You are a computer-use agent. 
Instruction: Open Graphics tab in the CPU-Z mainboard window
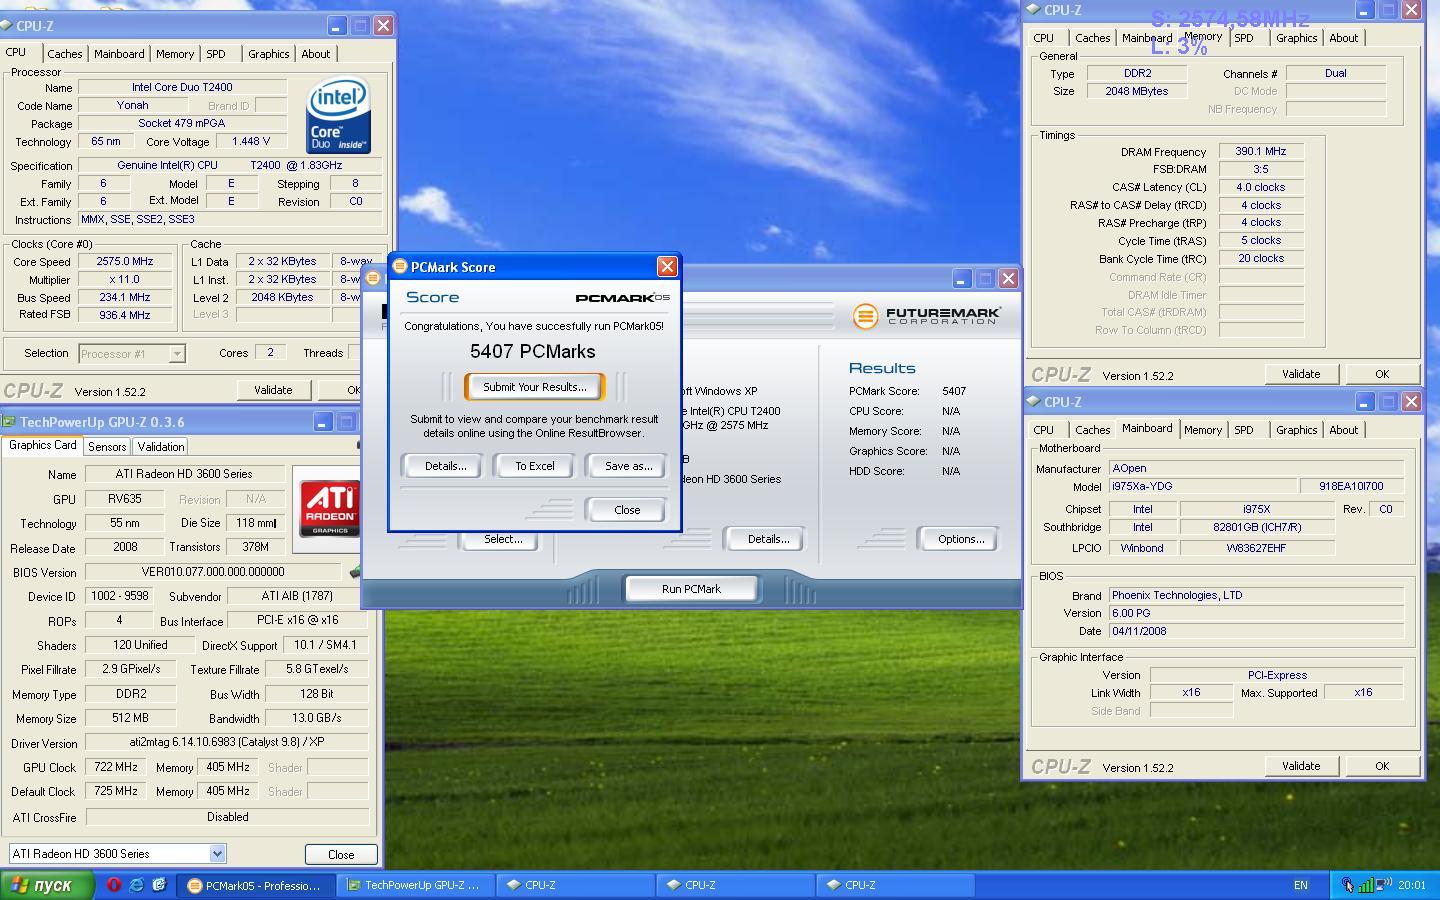[x=1297, y=430]
